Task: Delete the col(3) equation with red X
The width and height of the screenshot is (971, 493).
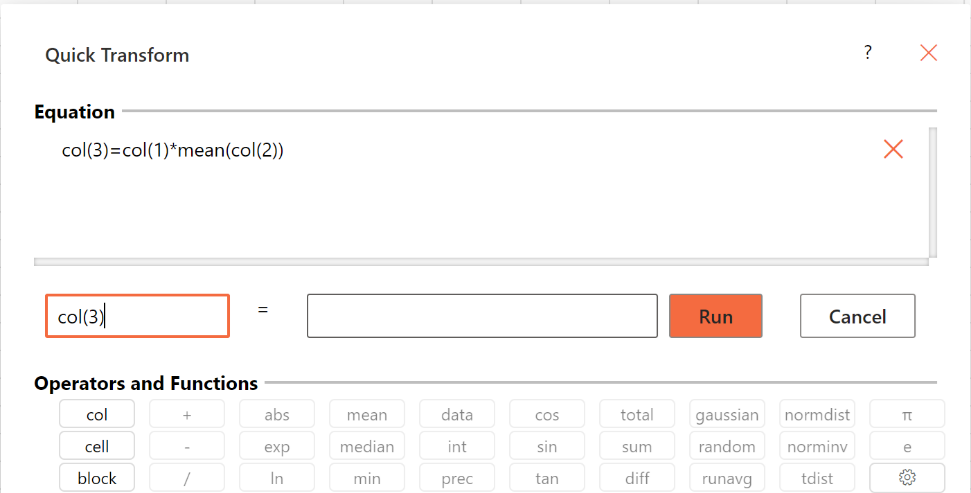Action: tap(893, 149)
